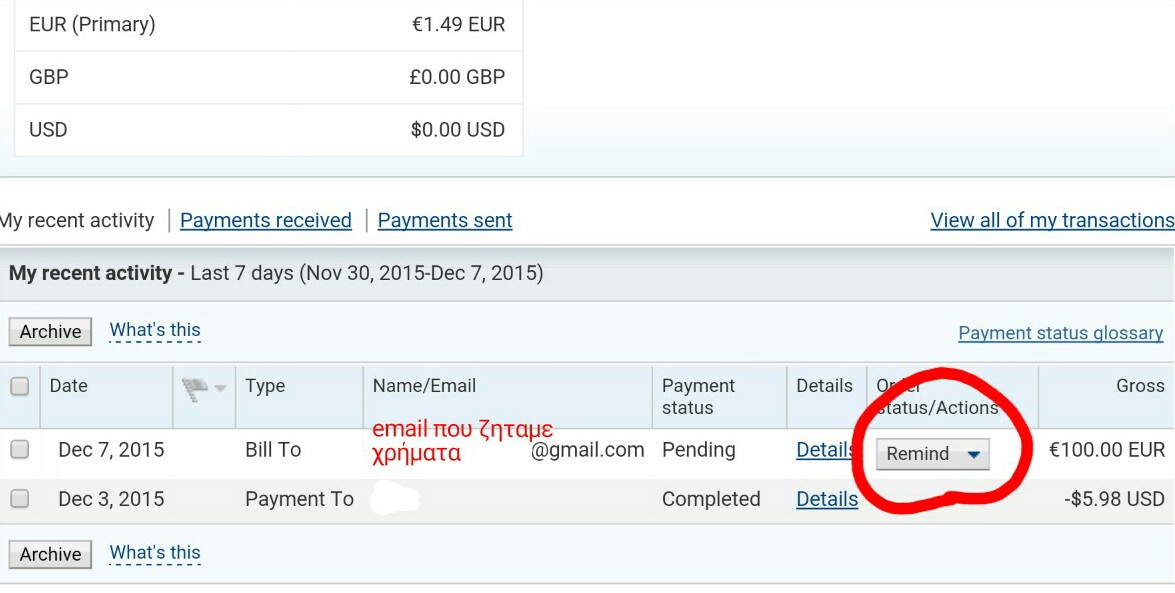Click the bottom Archive button

pyautogui.click(x=50, y=554)
